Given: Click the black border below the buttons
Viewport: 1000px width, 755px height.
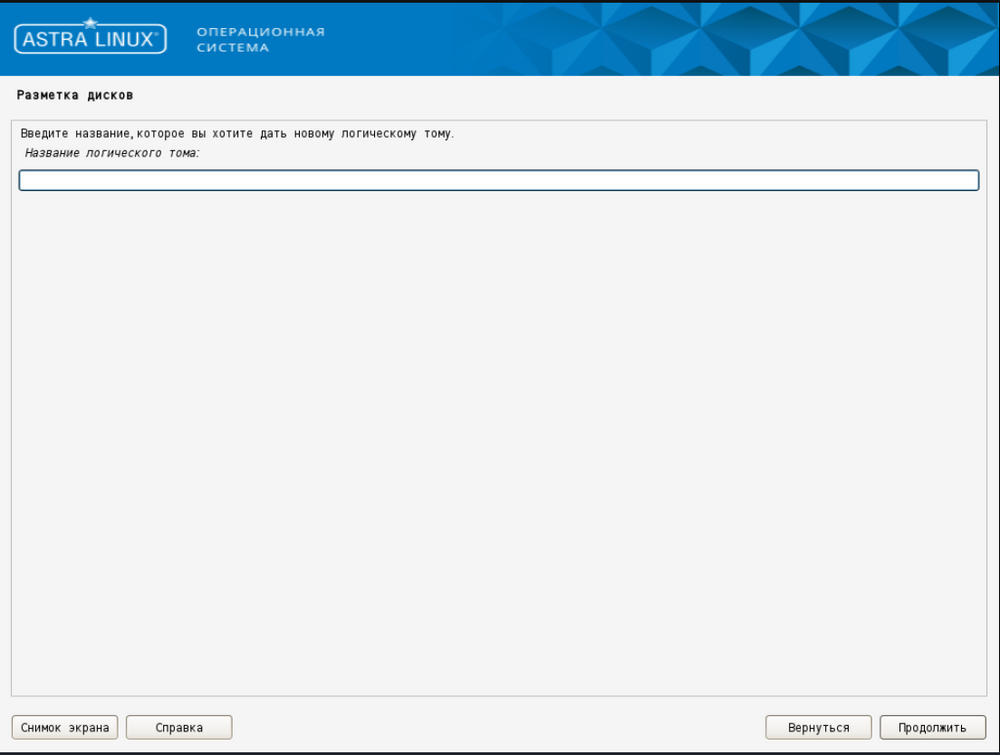Looking at the screenshot, I should (x=500, y=750).
